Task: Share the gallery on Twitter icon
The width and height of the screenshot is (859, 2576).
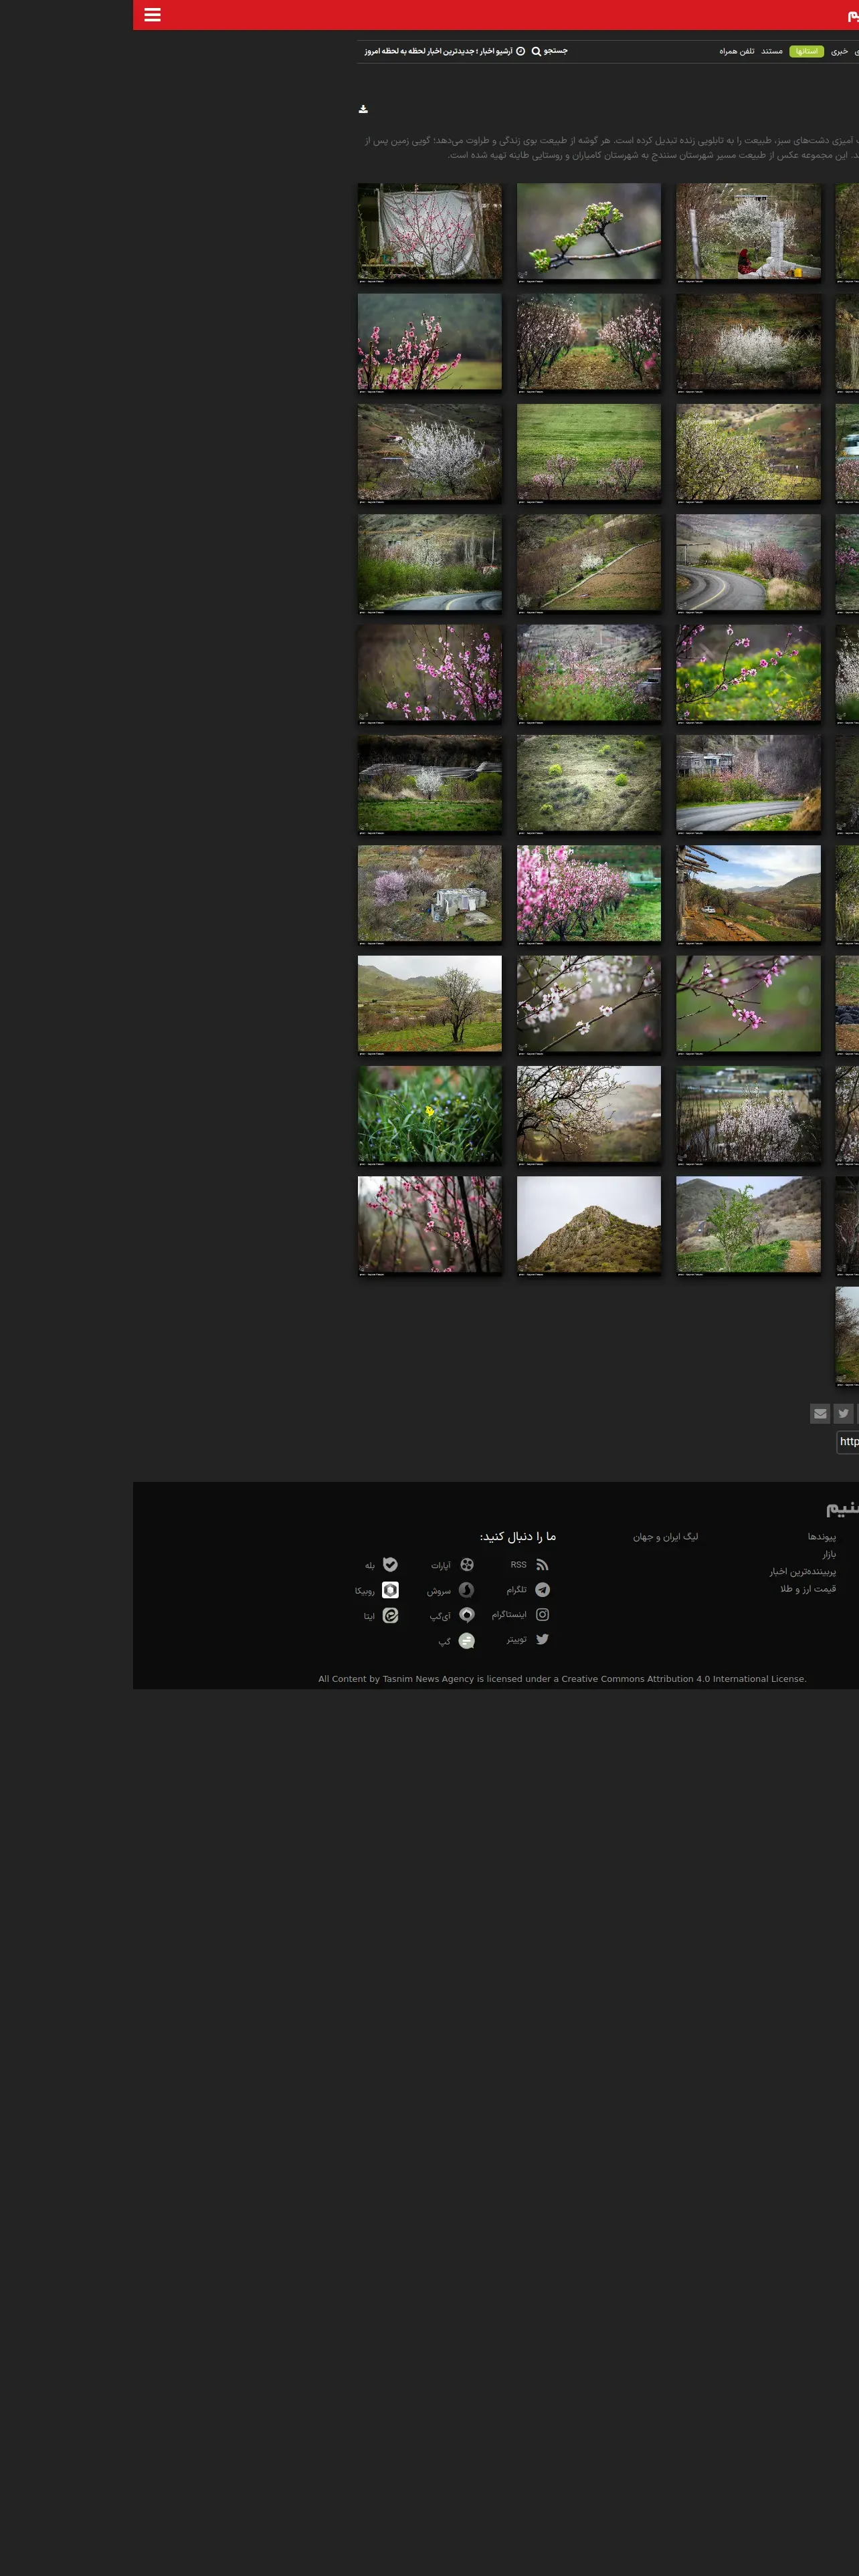Action: point(844,1413)
